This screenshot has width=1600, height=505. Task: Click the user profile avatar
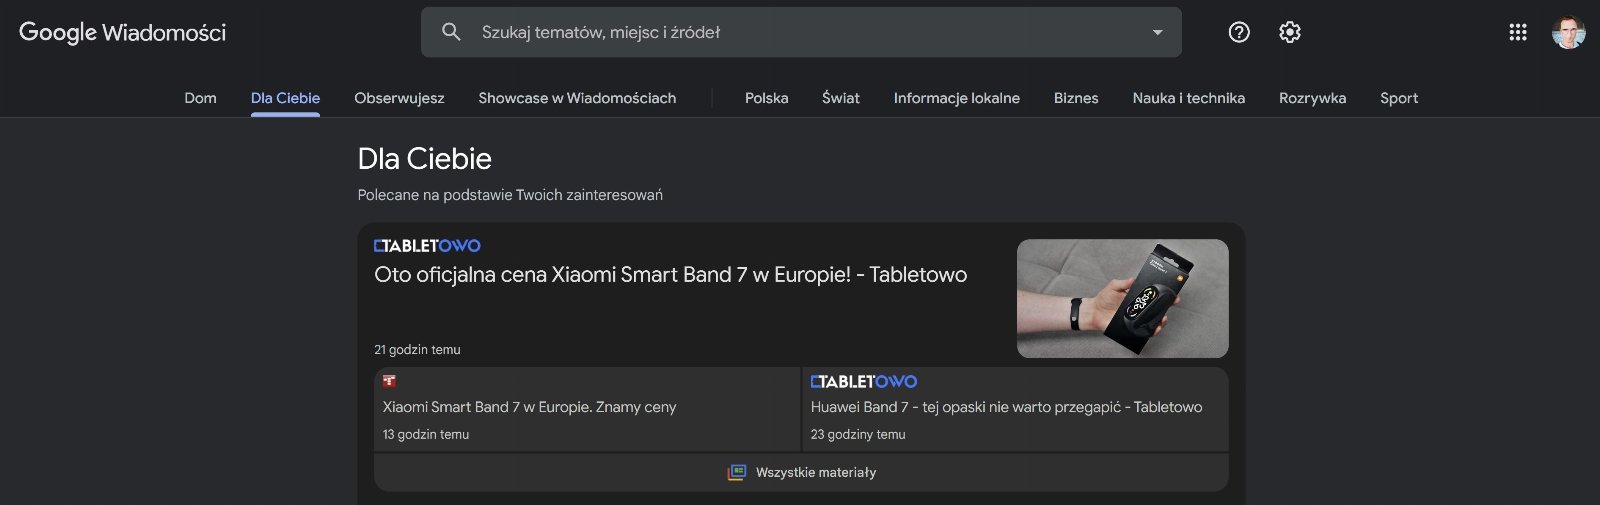coord(1568,32)
